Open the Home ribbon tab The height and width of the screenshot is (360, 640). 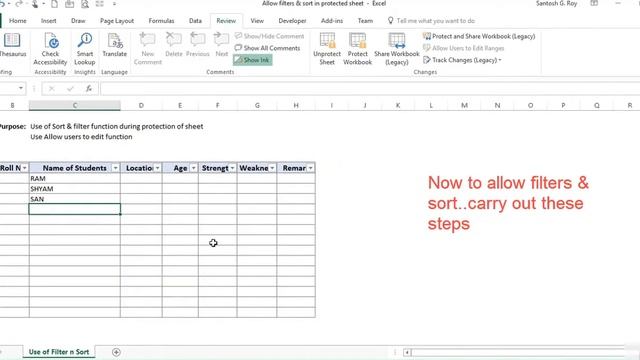pyautogui.click(x=18, y=20)
